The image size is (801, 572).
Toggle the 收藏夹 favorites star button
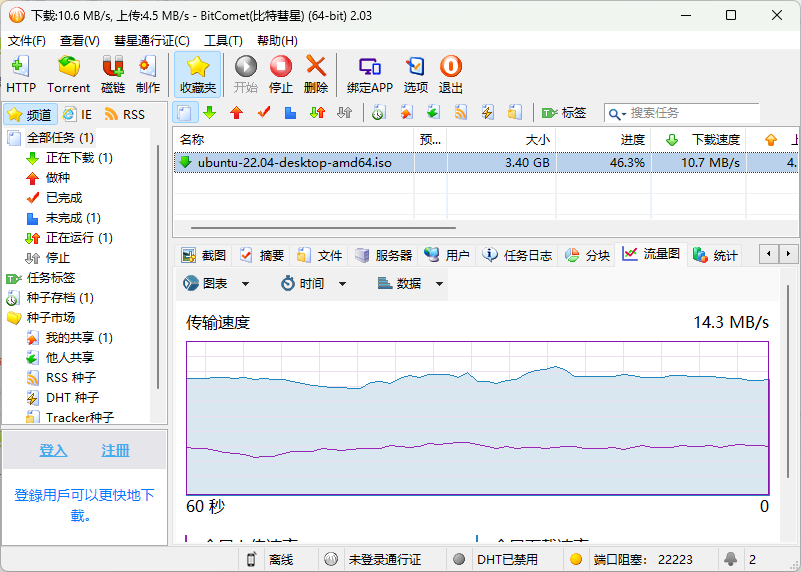click(x=198, y=75)
